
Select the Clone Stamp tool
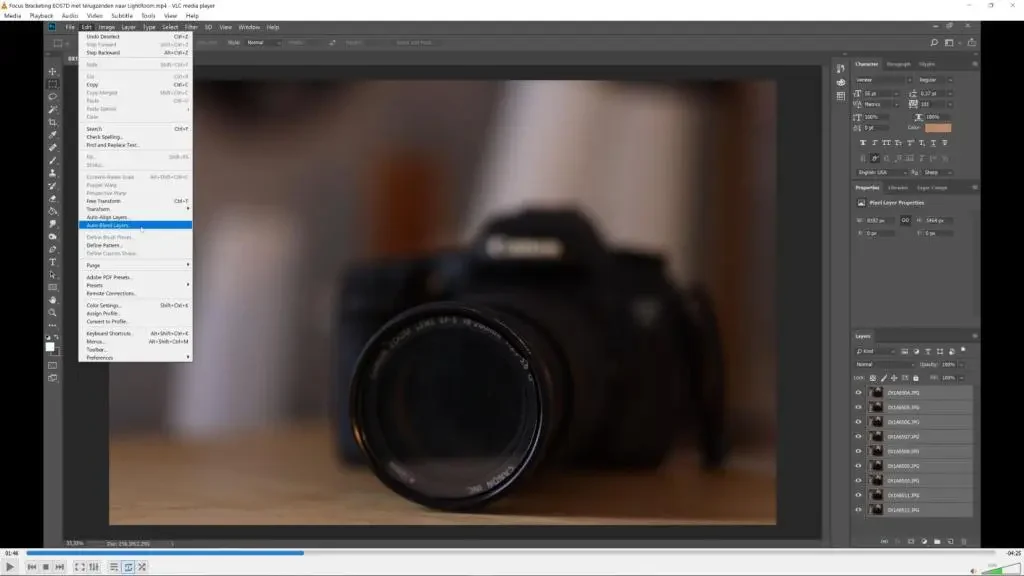(x=53, y=173)
